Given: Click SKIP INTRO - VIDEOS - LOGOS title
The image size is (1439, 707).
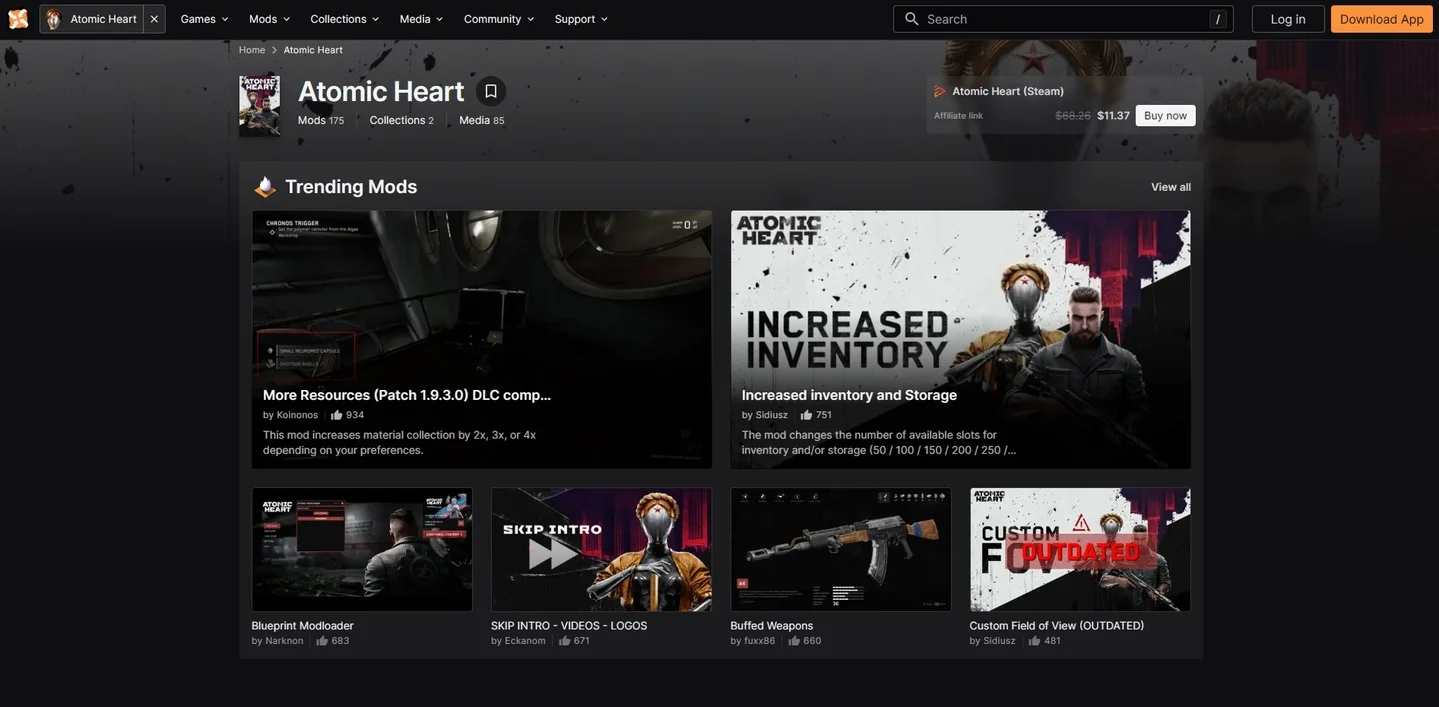Looking at the screenshot, I should click(569, 626).
